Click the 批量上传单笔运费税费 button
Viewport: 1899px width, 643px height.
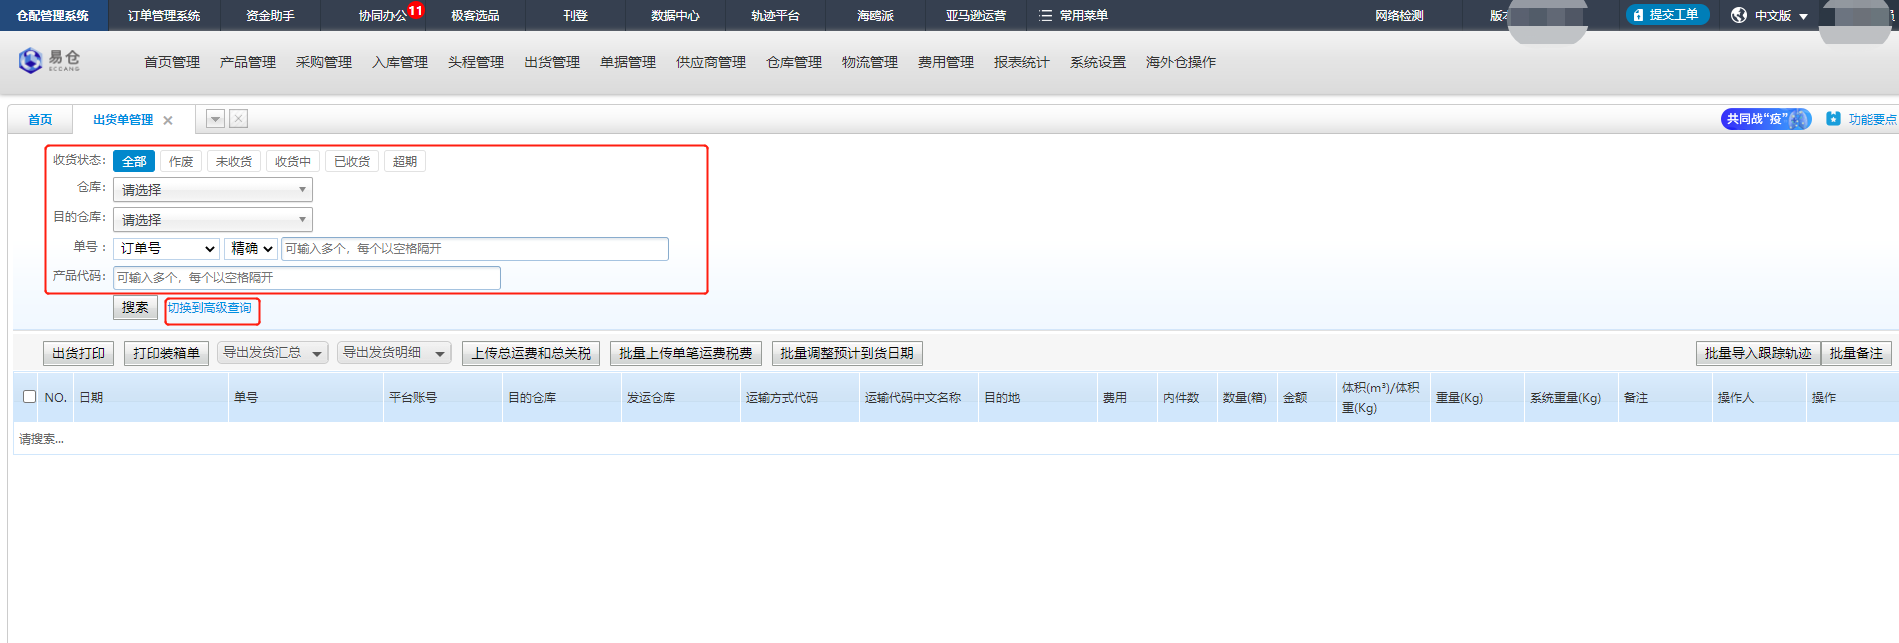point(686,354)
